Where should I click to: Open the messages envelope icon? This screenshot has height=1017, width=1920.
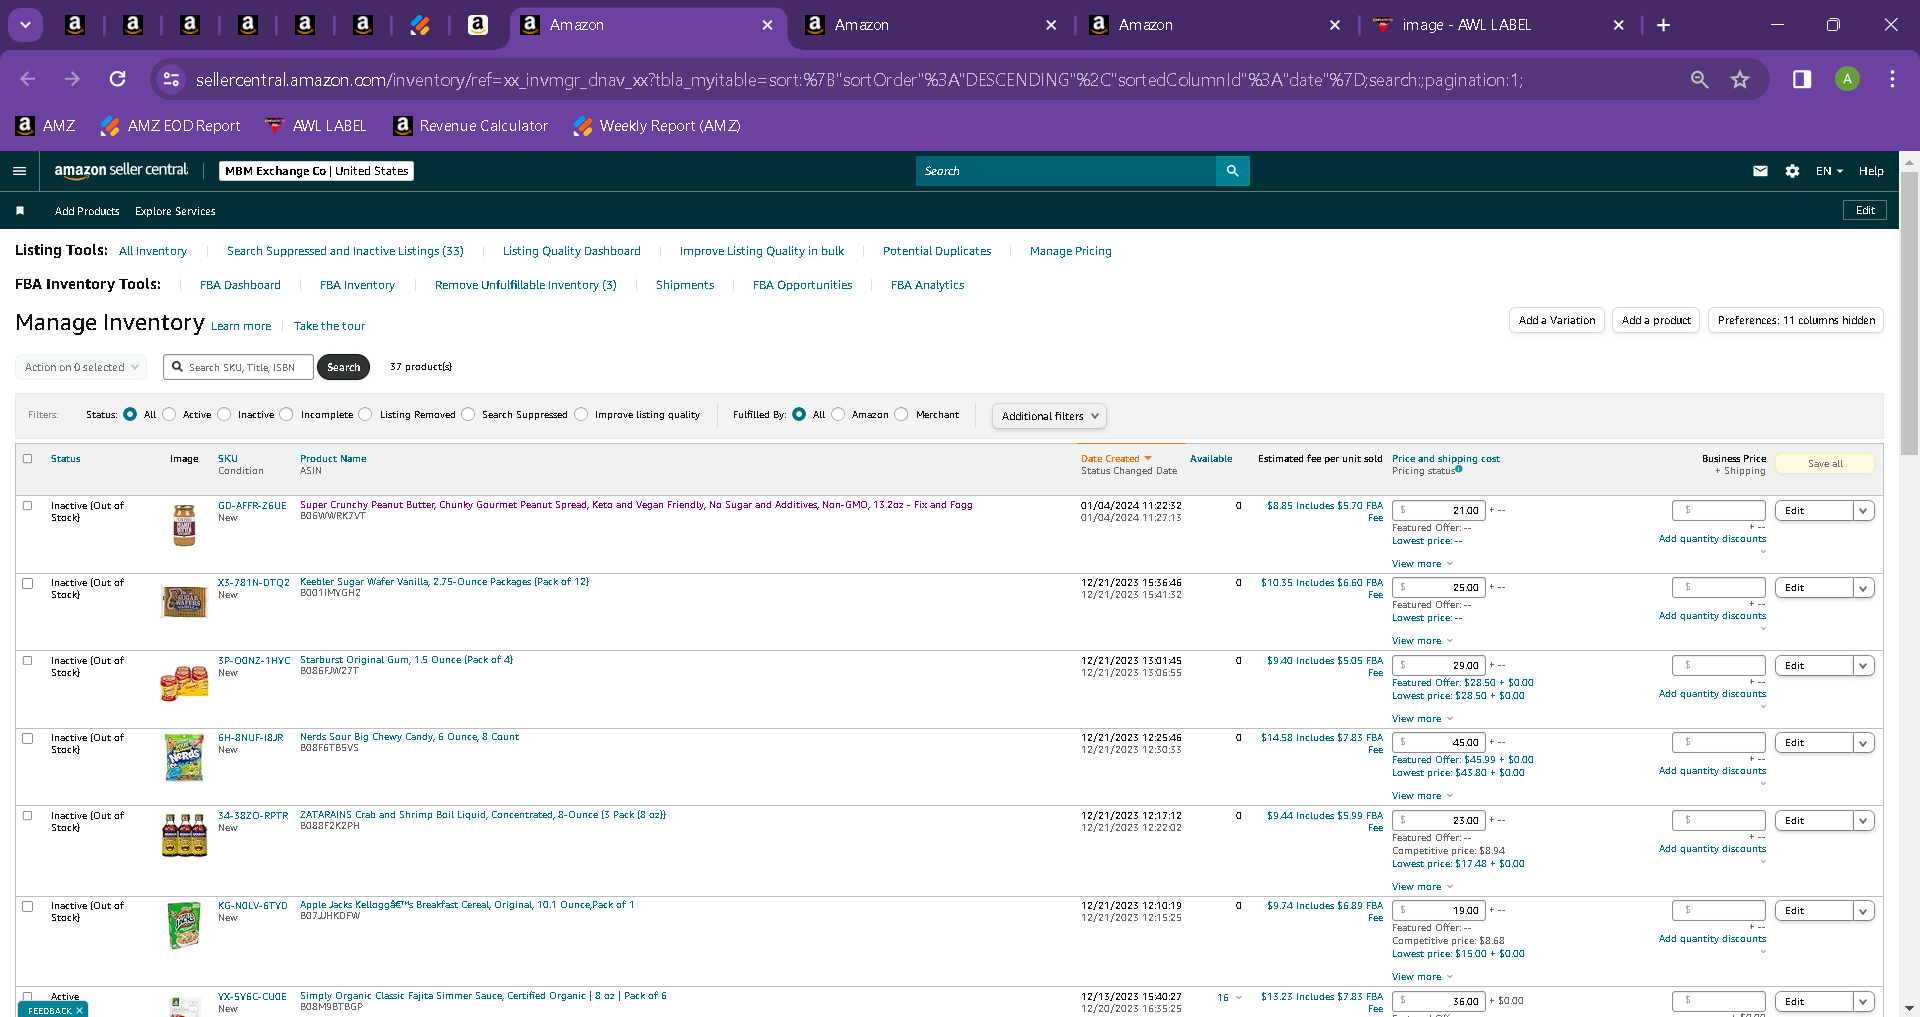pos(1760,171)
